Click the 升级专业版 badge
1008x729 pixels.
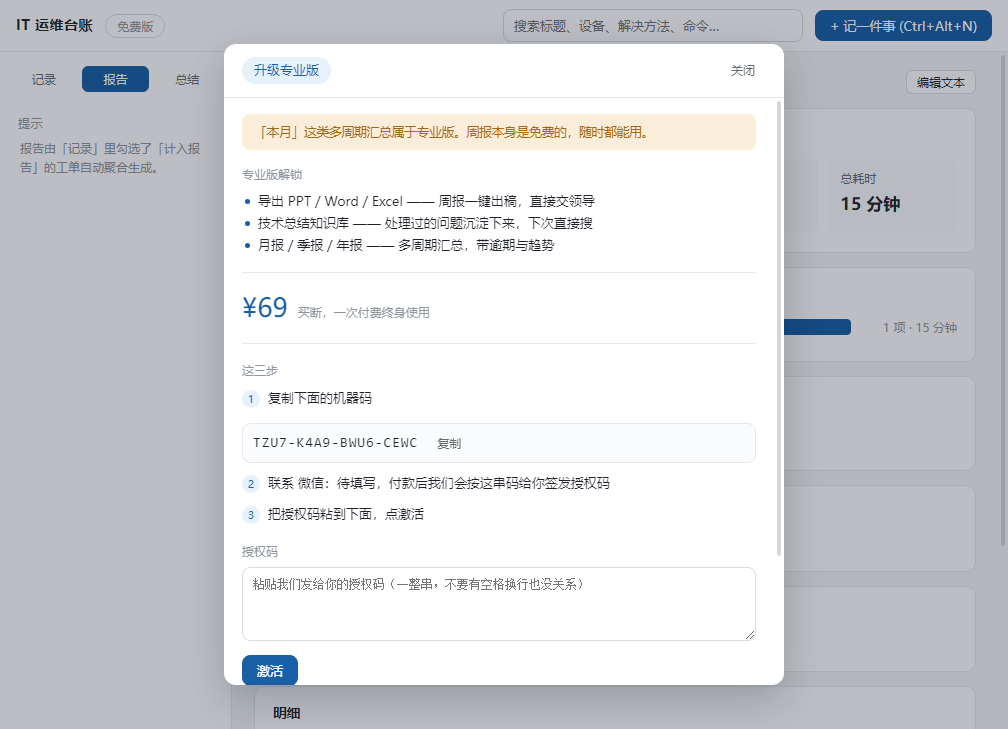coord(286,71)
